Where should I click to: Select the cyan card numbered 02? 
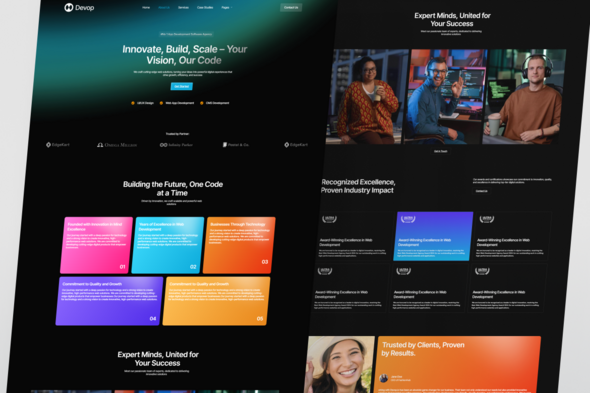click(x=167, y=245)
